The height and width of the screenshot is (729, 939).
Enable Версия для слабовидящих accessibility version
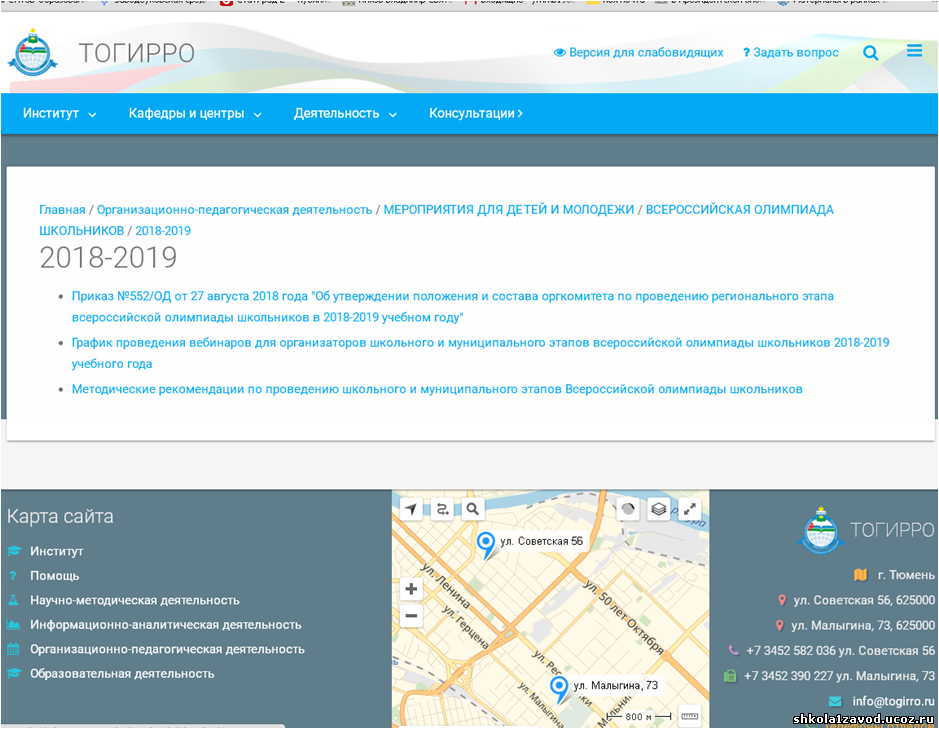coord(638,53)
